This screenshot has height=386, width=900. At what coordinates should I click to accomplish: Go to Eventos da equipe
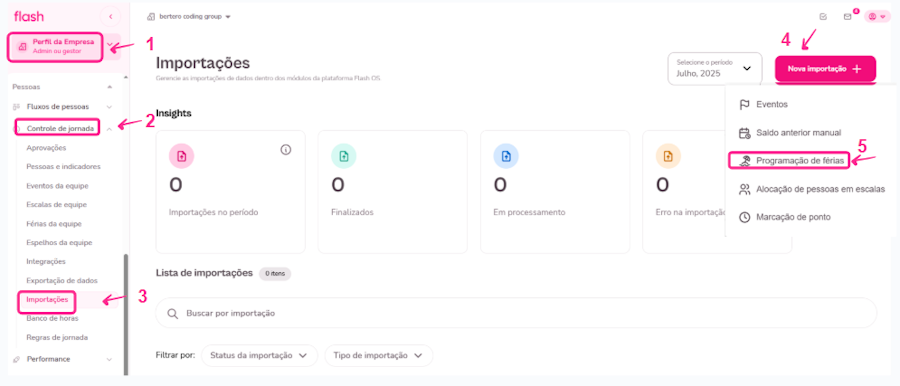(x=57, y=186)
